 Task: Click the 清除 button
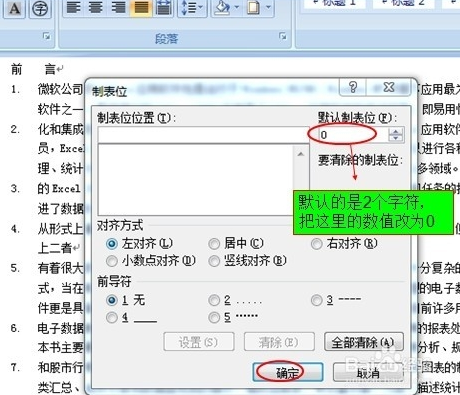279,342
